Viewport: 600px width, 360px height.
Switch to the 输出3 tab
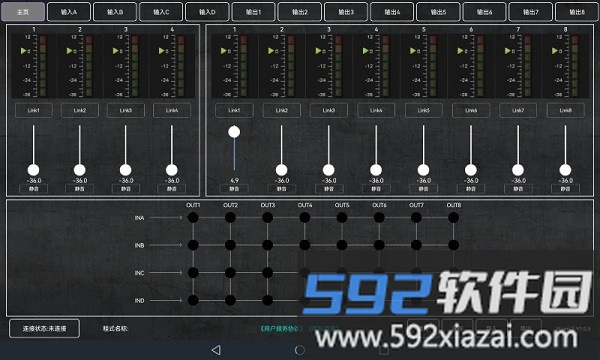(x=346, y=12)
